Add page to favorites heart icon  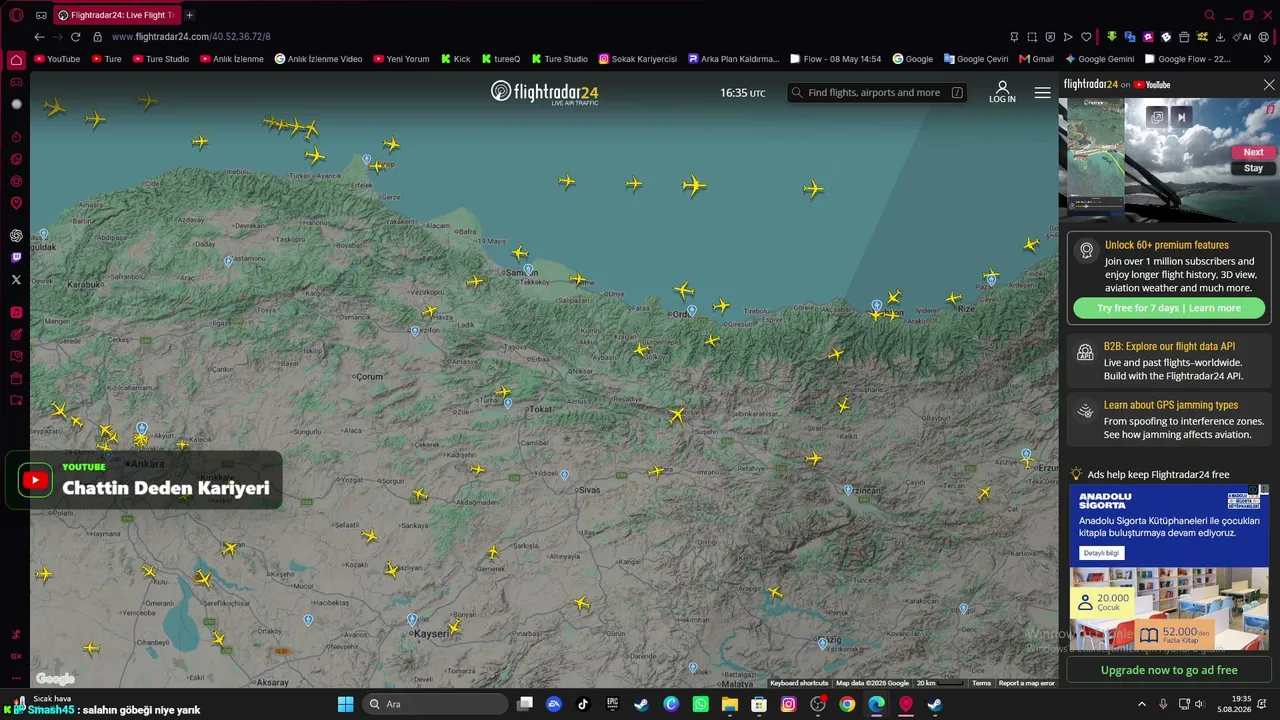(1086, 37)
